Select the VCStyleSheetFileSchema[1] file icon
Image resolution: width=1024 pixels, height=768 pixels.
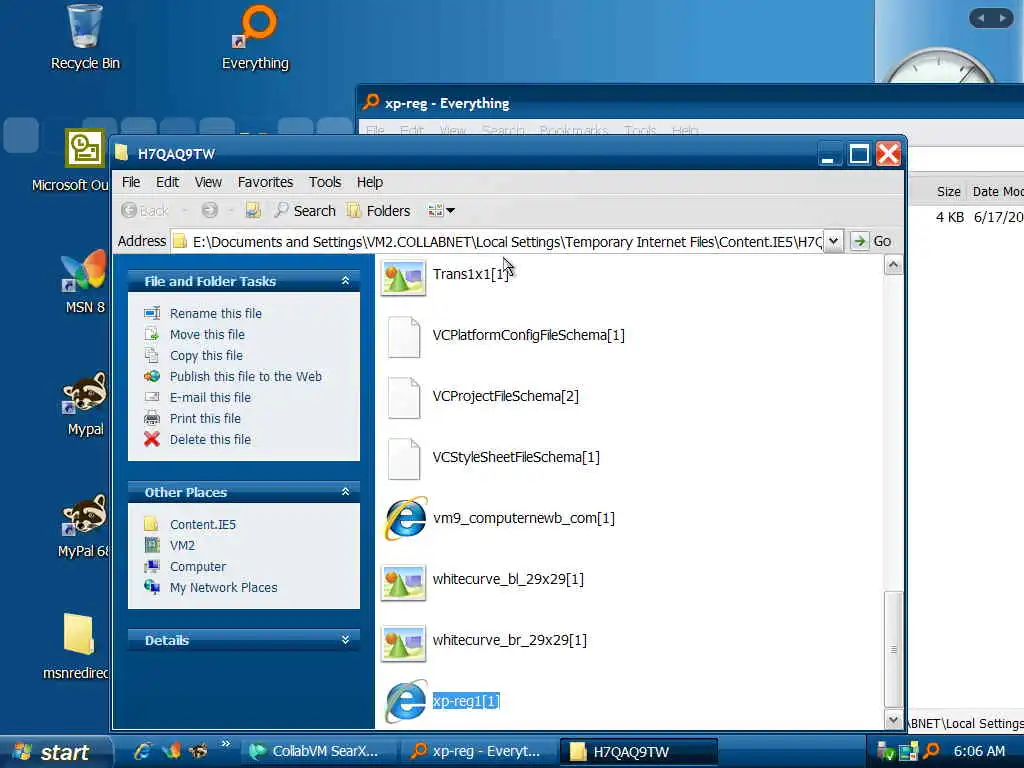click(x=404, y=459)
